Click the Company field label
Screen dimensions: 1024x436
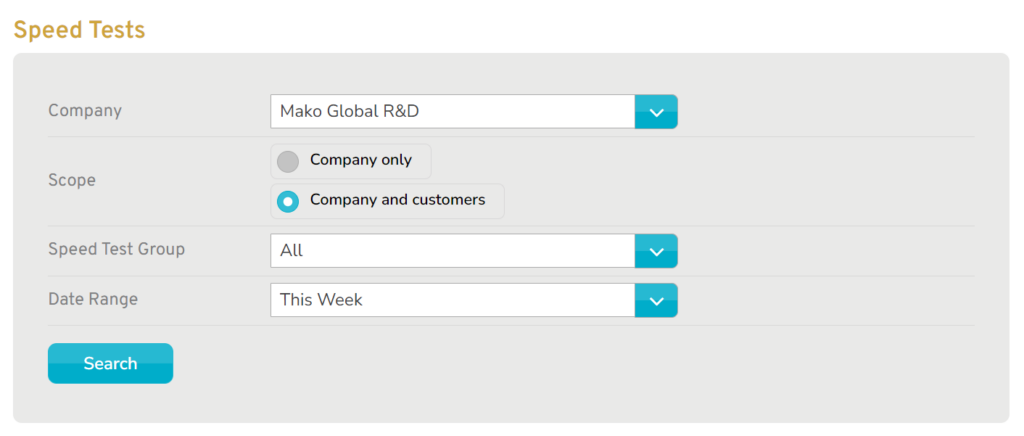pos(85,111)
